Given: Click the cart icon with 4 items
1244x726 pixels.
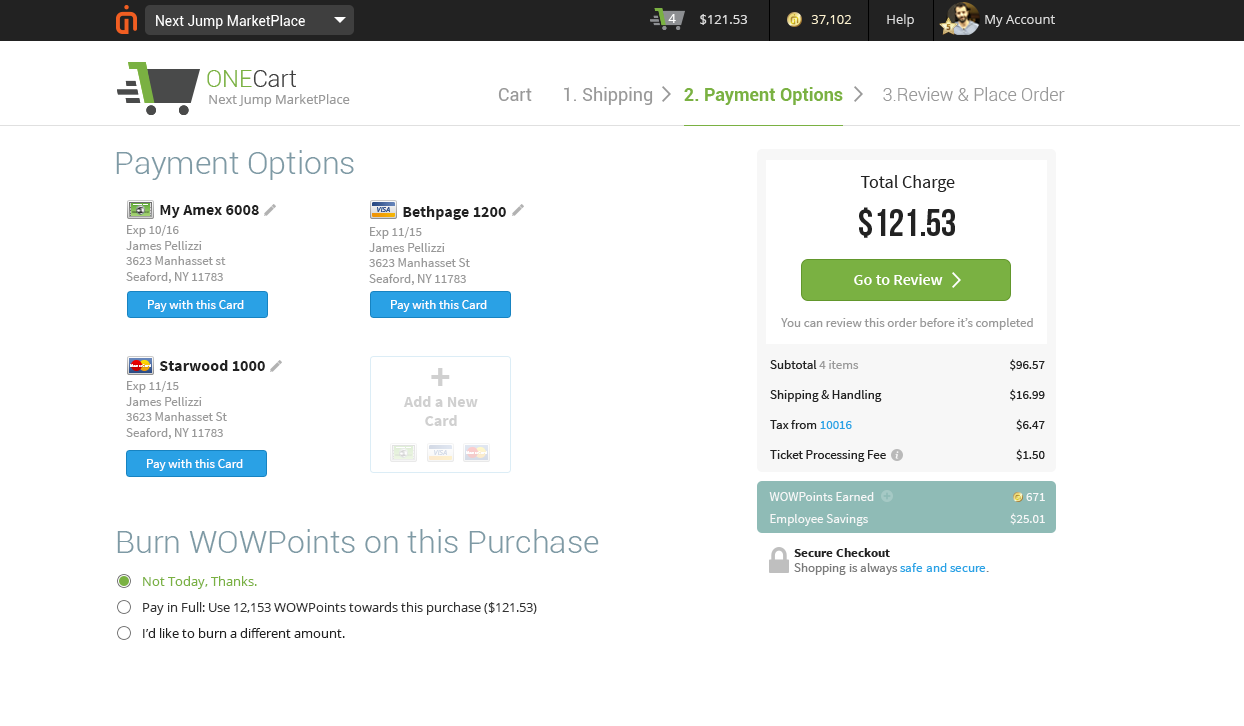Looking at the screenshot, I should 667,19.
